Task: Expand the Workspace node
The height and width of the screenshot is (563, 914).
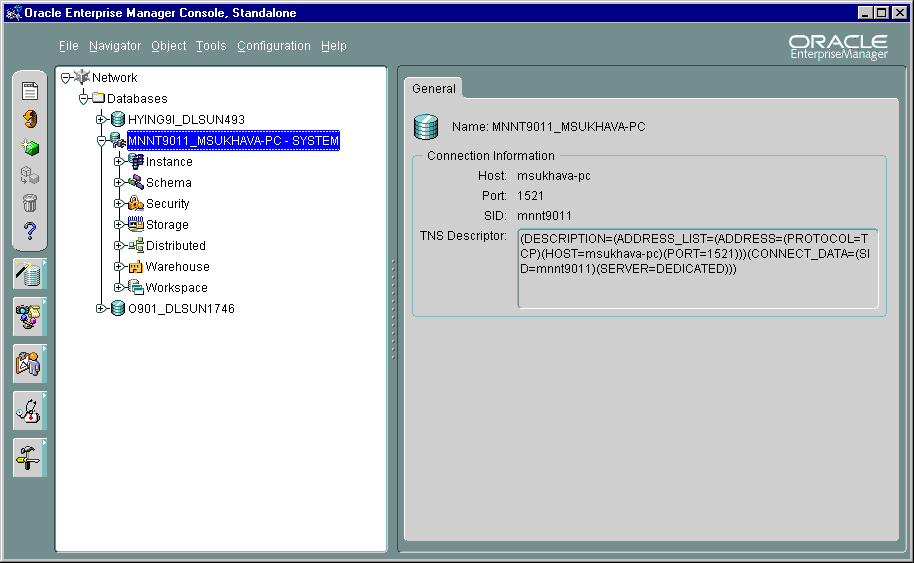Action: (118, 287)
